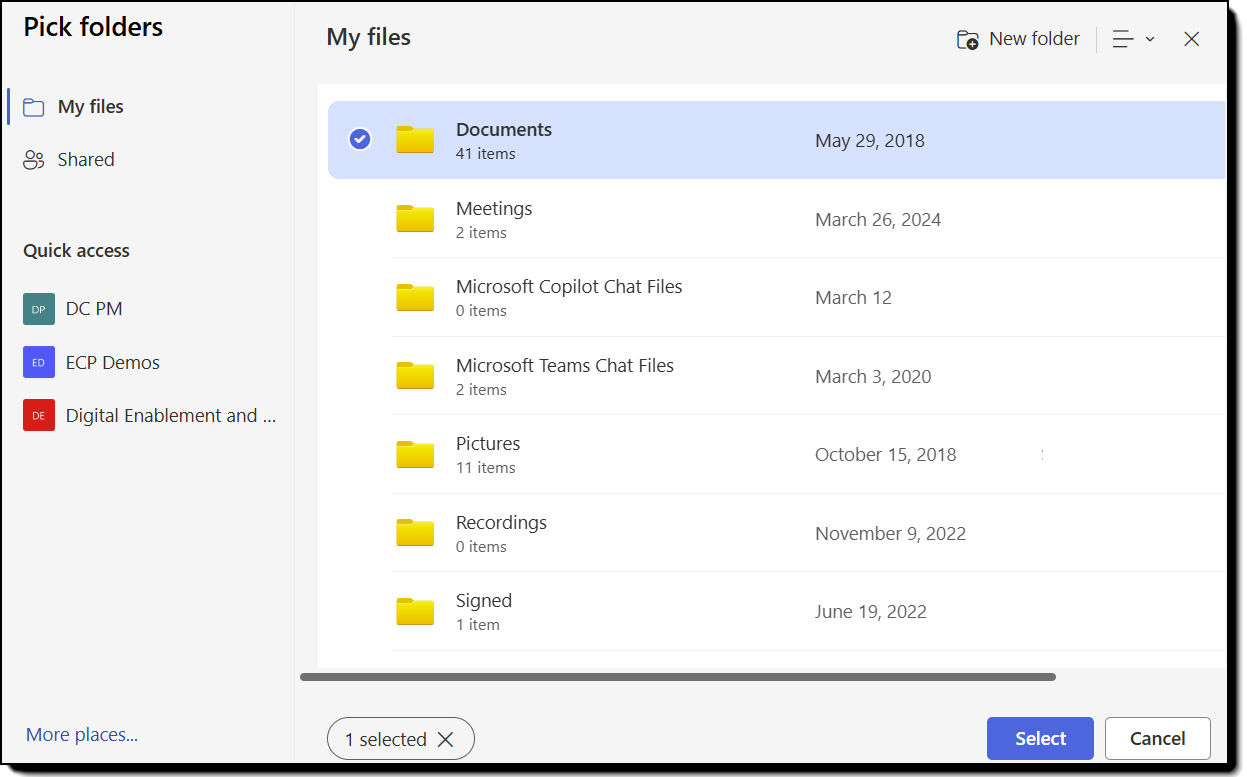Select the Shared people icon in sidebar
This screenshot has width=1247, height=777.
(34, 159)
